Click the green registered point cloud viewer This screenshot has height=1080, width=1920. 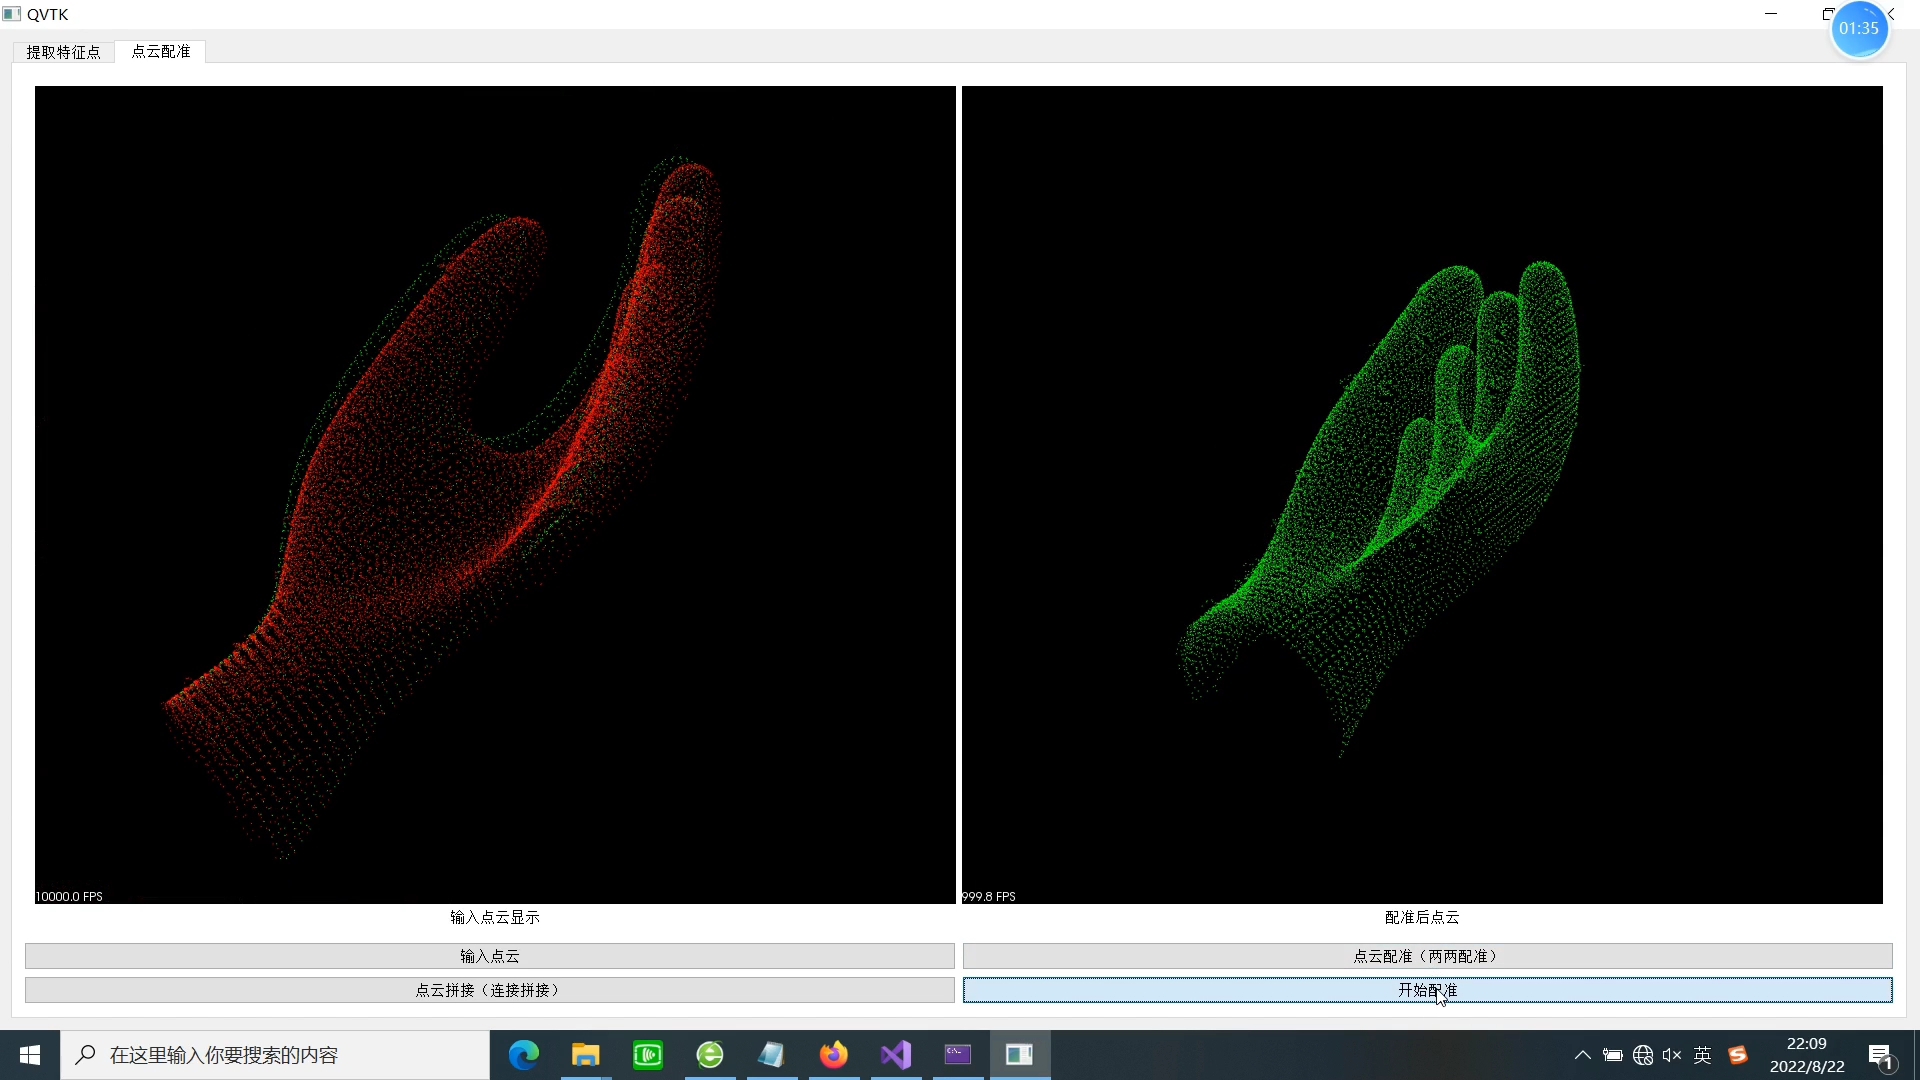1421,495
